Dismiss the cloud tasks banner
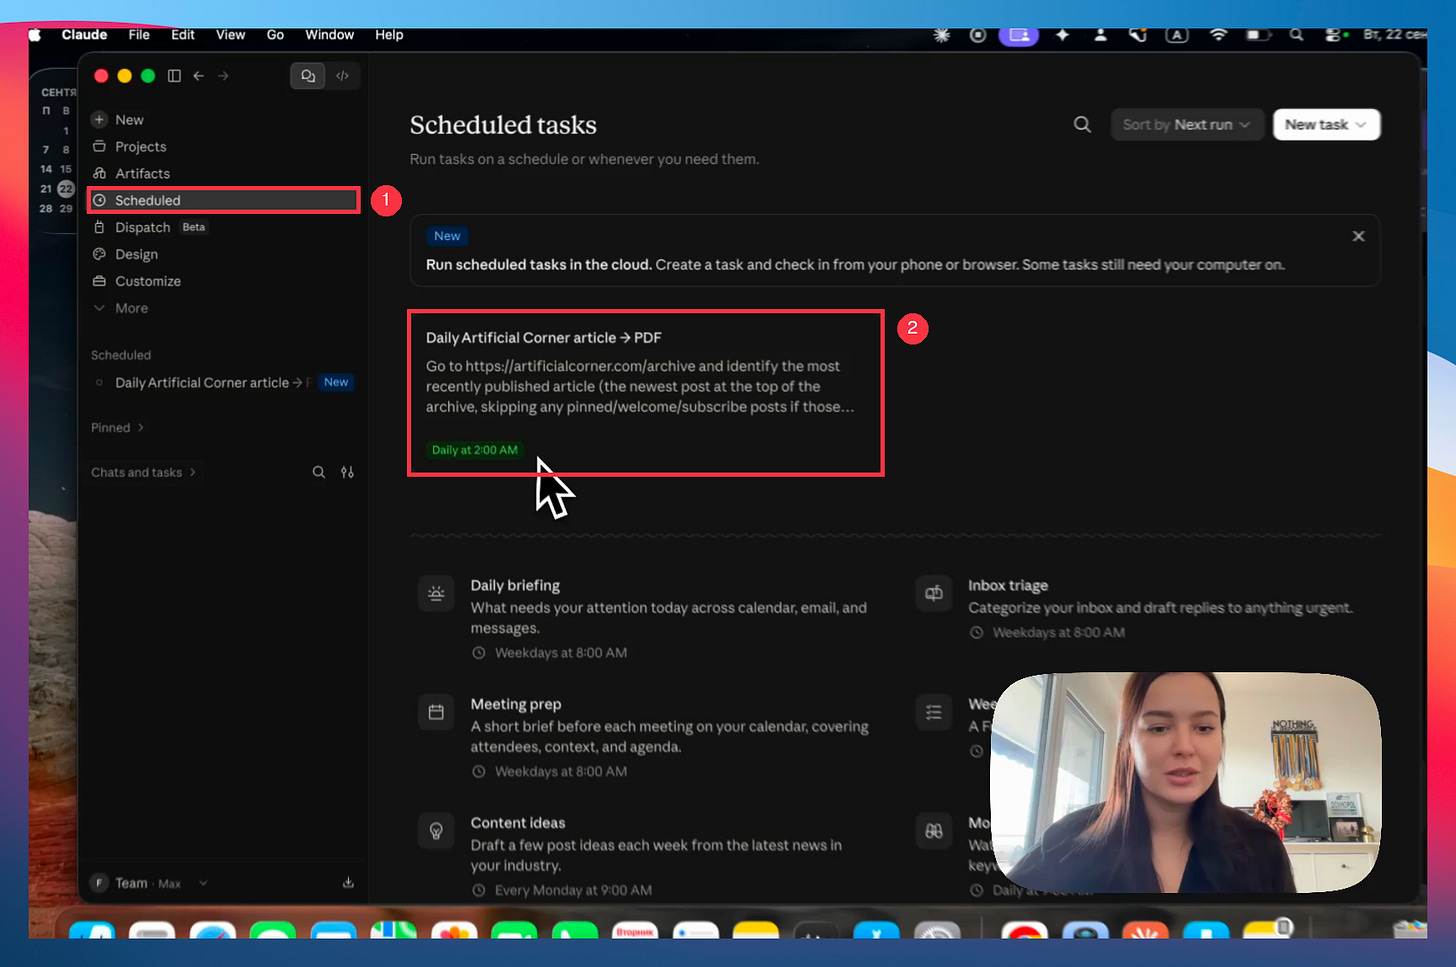The image size is (1456, 967). (1358, 236)
